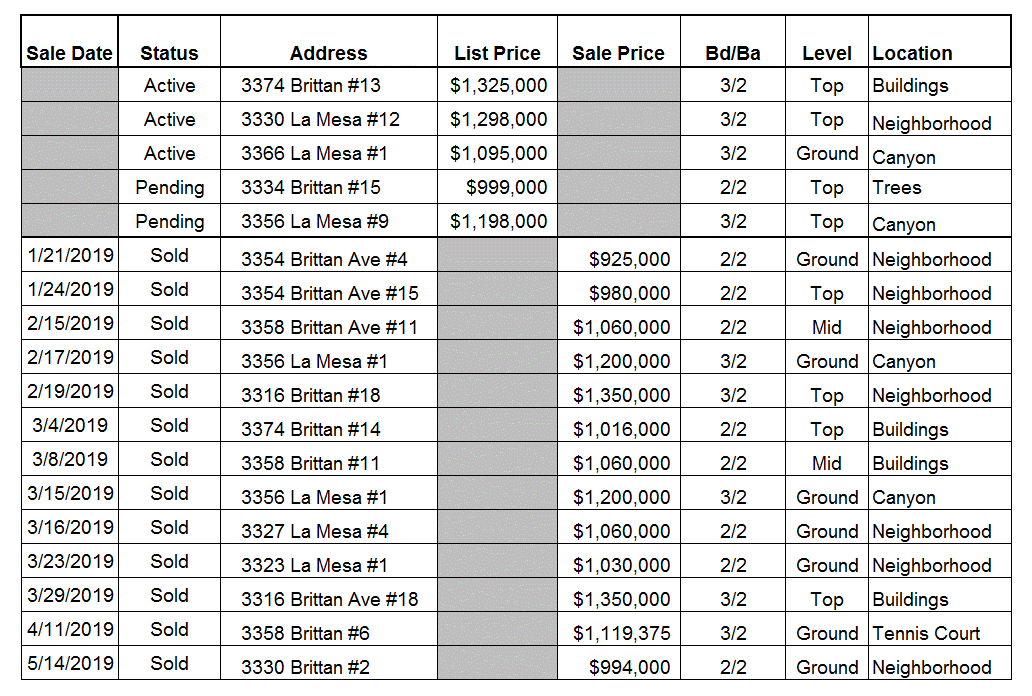1032x696 pixels.
Task: Click the $1,325,000 list price cell
Action: tap(498, 86)
